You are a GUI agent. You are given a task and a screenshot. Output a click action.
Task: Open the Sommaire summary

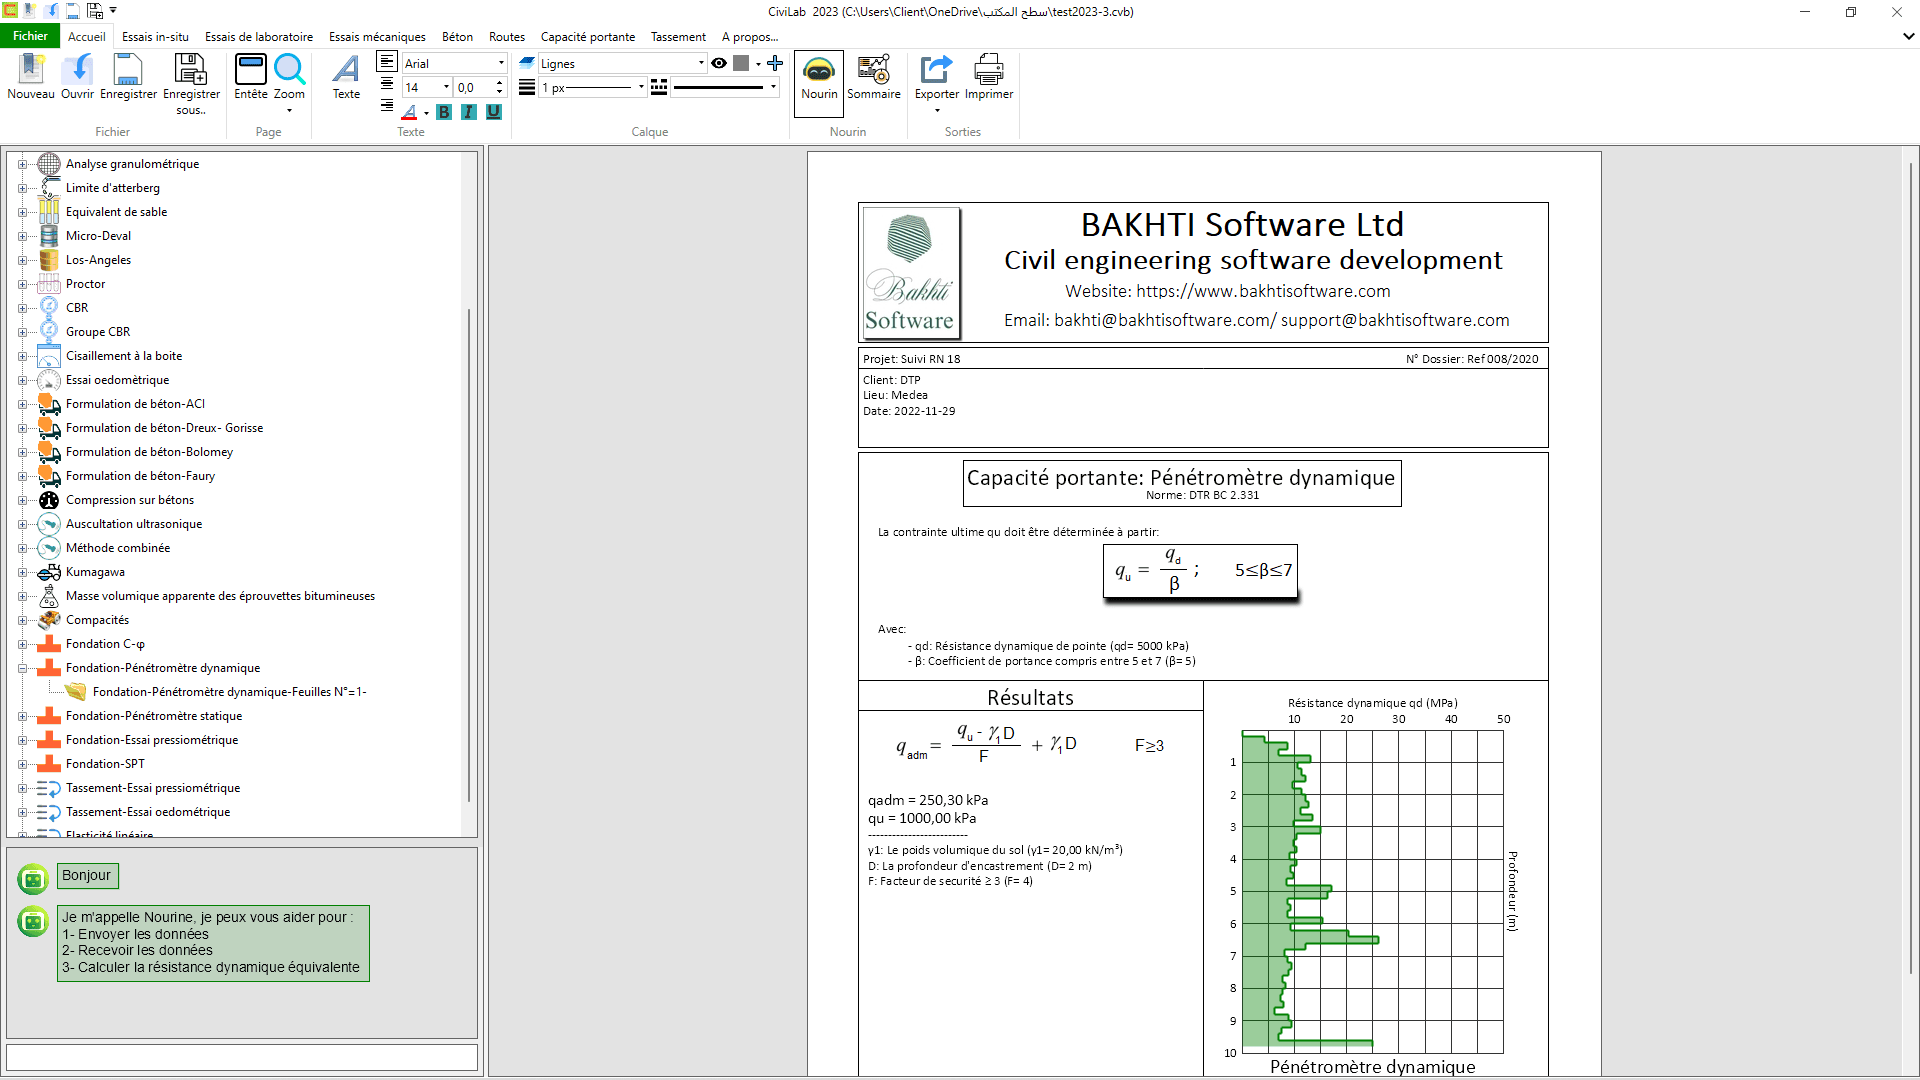873,78
